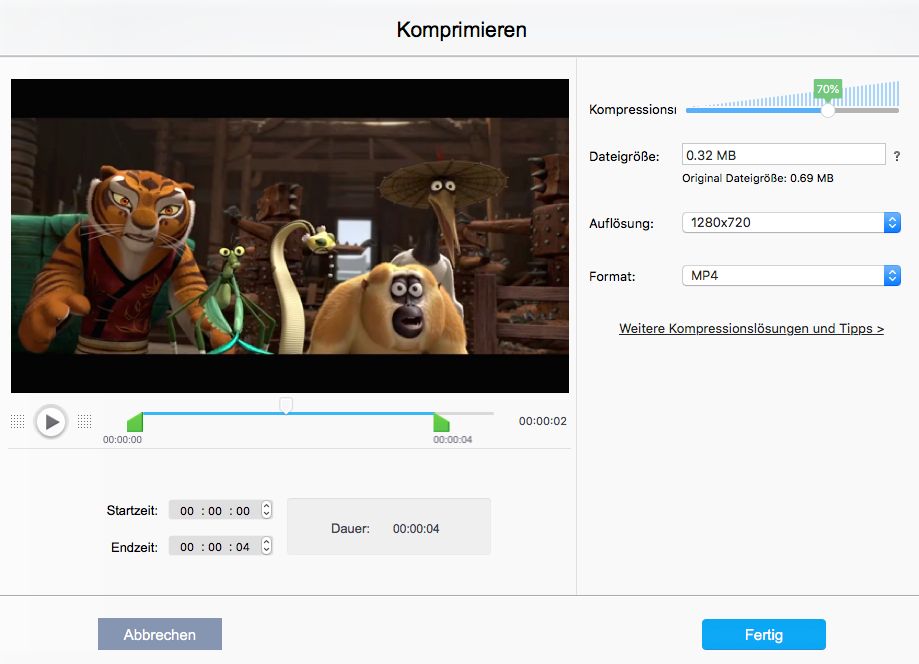This screenshot has width=919, height=664.
Task: Click the Dauer 00:00:04 value
Action: point(416,529)
